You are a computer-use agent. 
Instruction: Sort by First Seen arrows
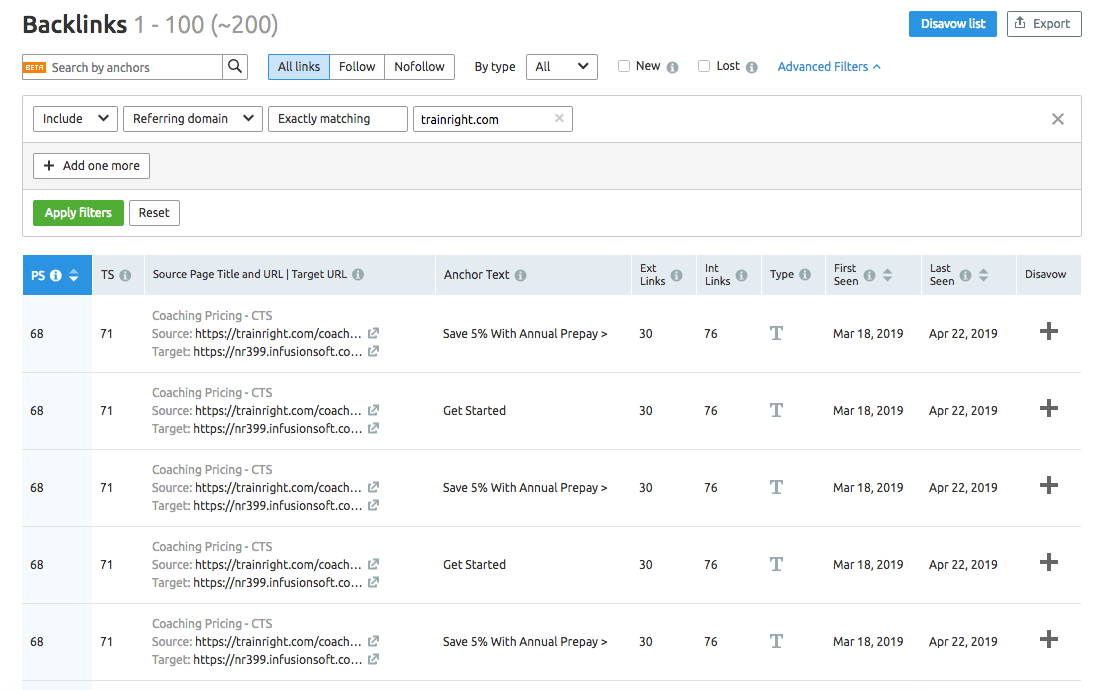click(887, 275)
